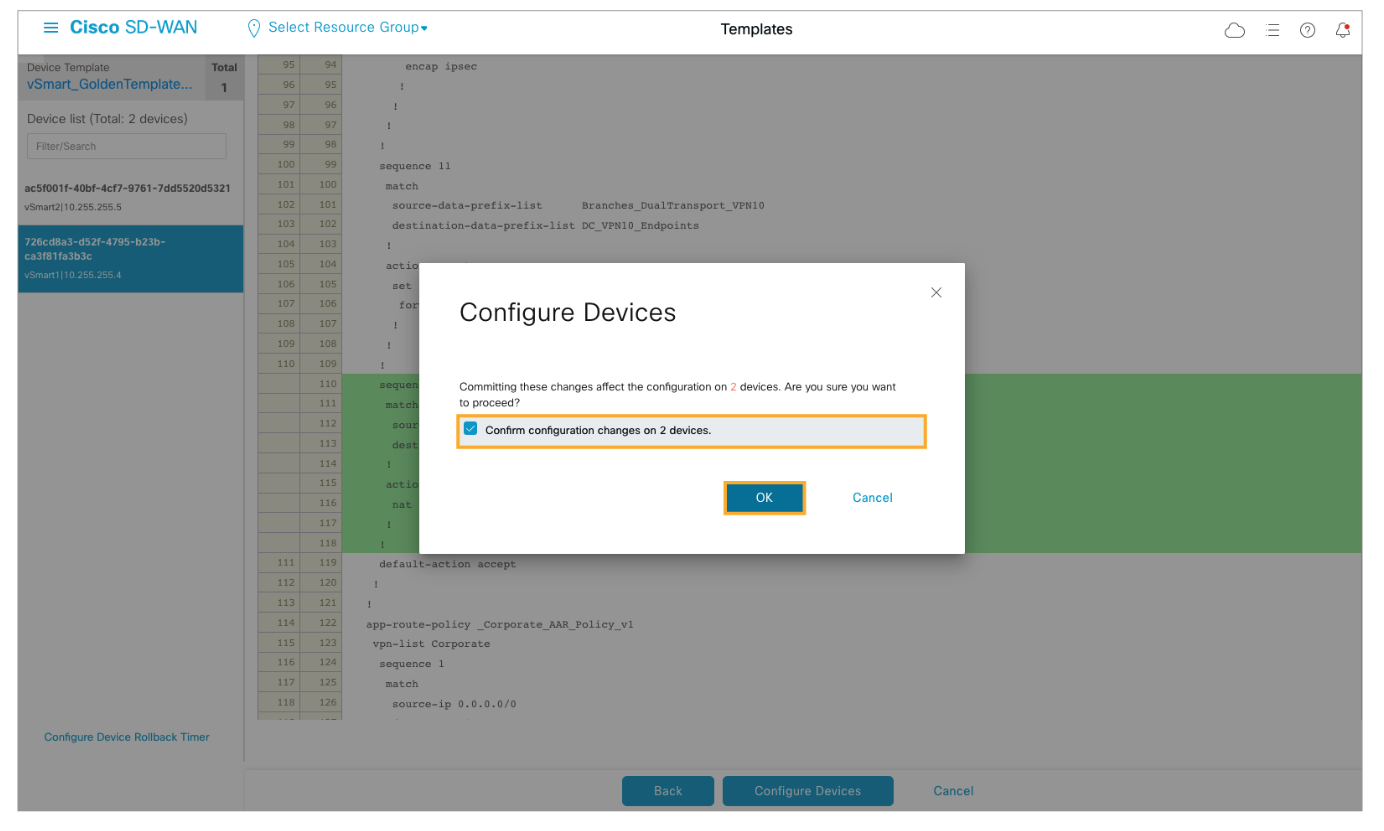This screenshot has height=831, width=1384.
Task: Click the location pin icon
Action: click(254, 29)
